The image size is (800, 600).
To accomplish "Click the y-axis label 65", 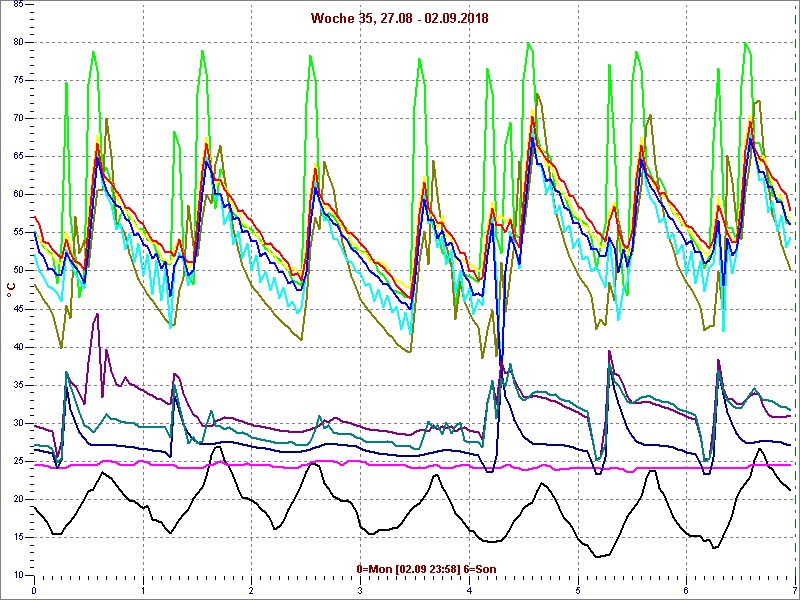I will tap(18, 157).
